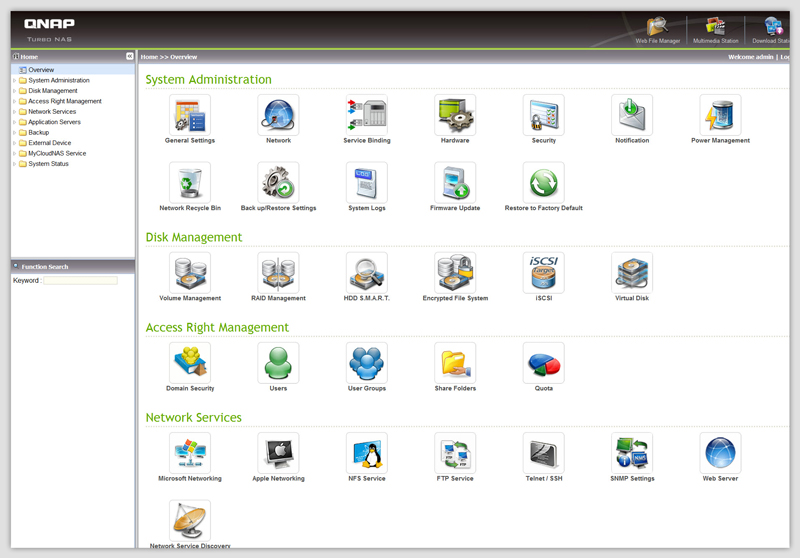Open RAID Management icon

tap(278, 273)
